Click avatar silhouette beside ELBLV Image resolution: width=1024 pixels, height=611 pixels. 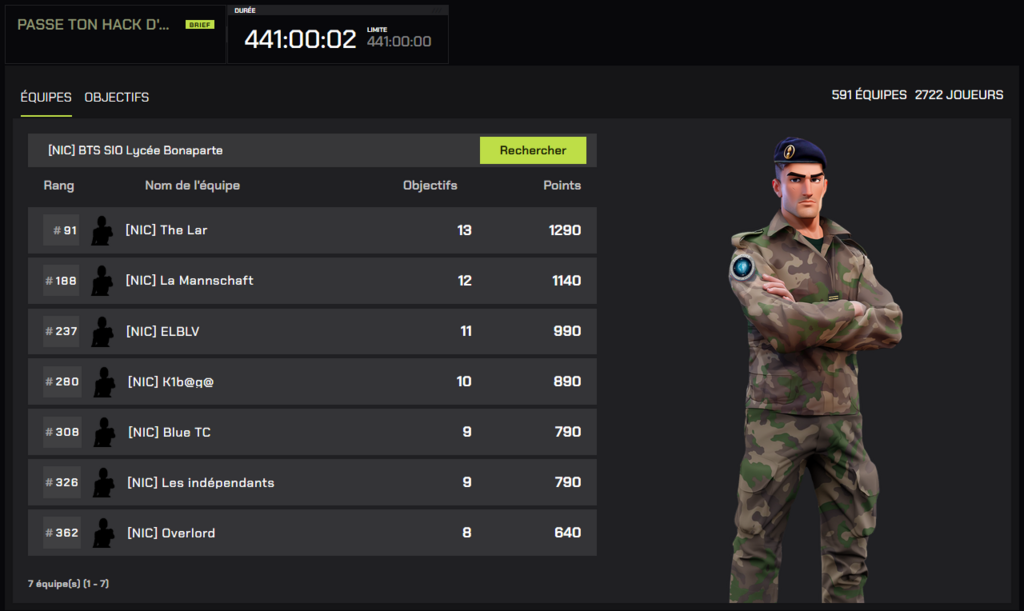[x=101, y=331]
